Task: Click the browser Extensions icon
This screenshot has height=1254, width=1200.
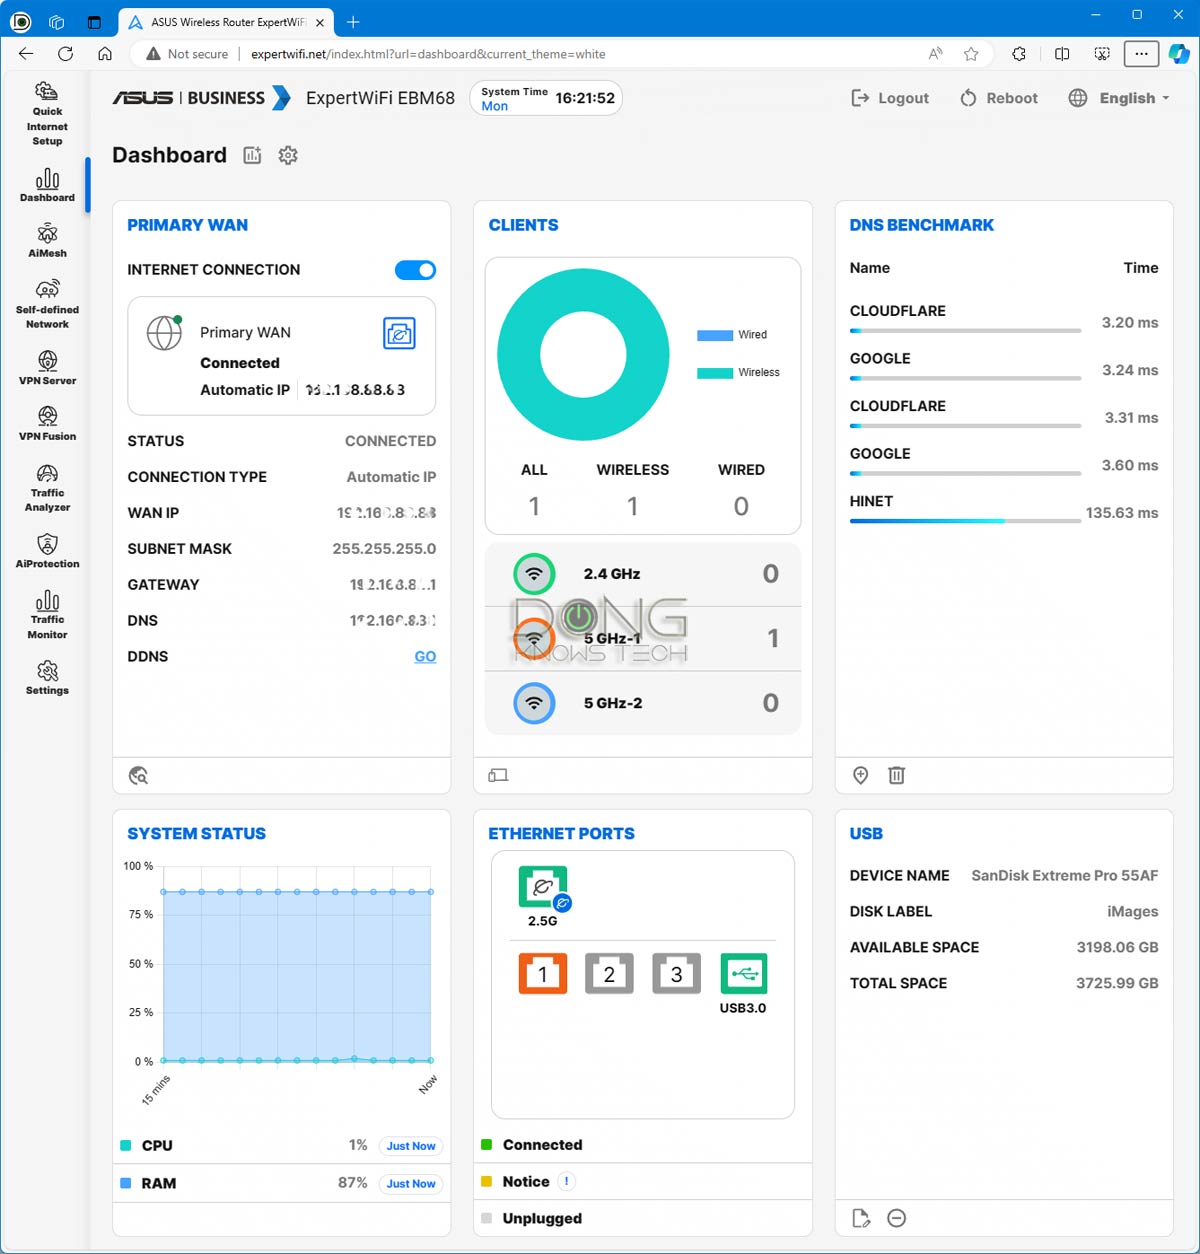Action: coord(1019,54)
